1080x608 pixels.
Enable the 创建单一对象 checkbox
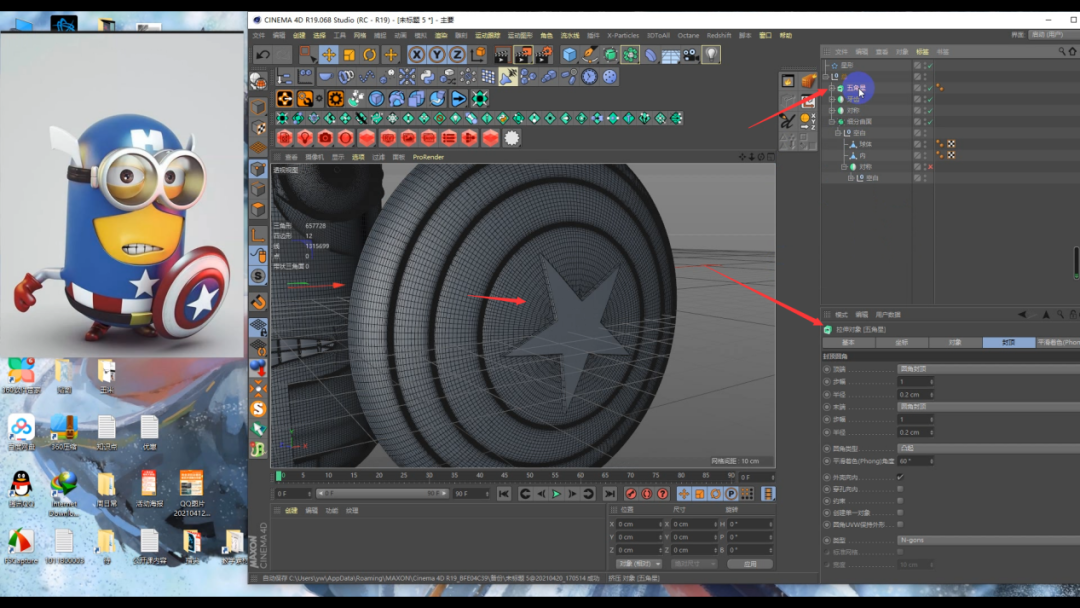click(900, 512)
